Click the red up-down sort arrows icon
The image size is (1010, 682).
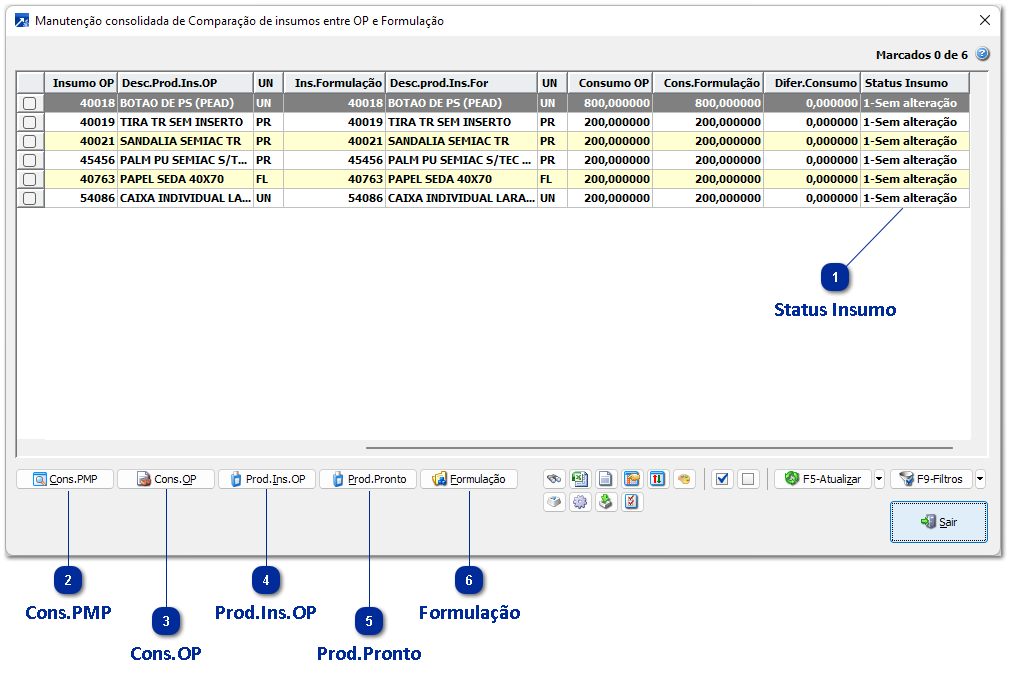coord(658,479)
